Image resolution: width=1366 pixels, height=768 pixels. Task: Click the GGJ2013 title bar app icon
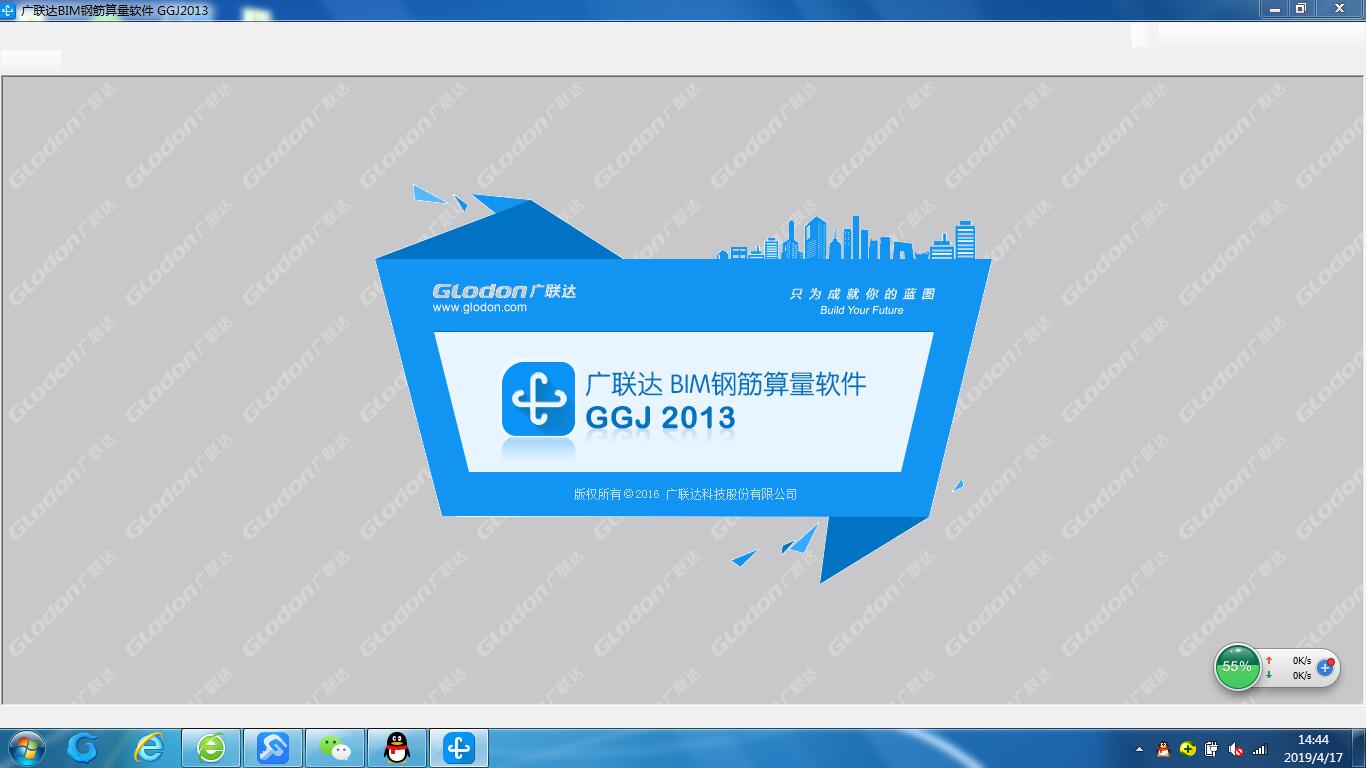pyautogui.click(x=9, y=10)
